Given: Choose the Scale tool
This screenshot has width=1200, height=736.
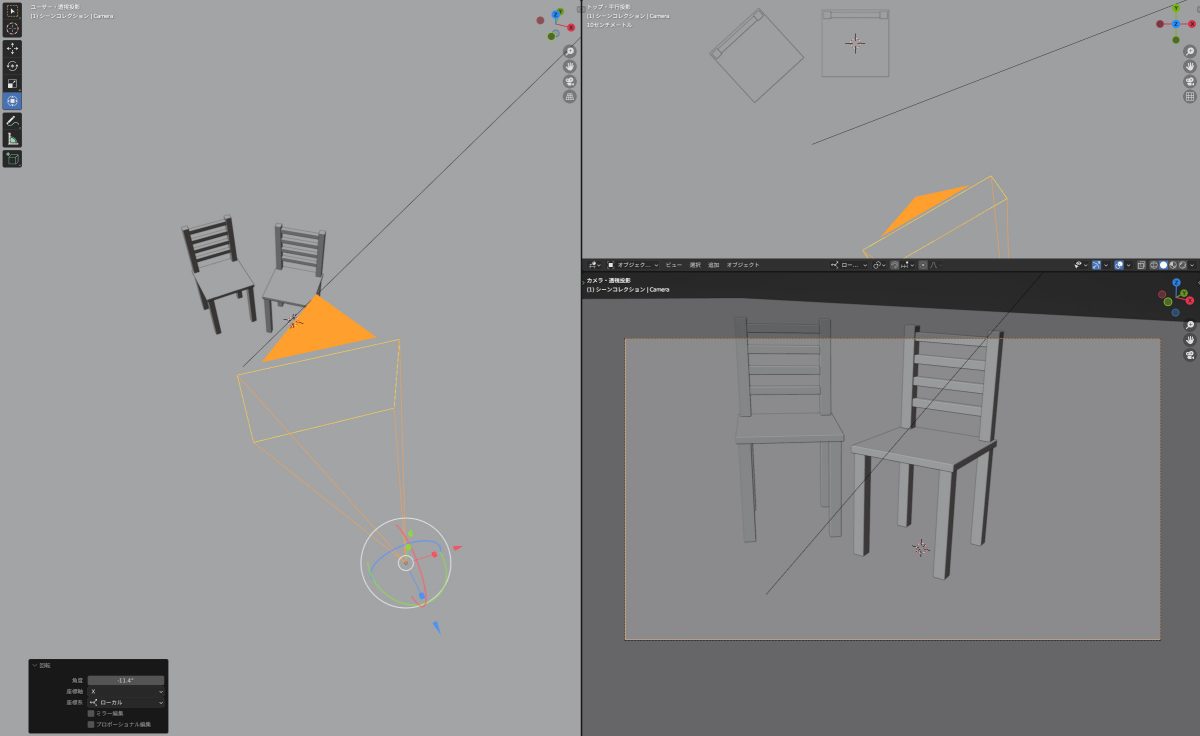Looking at the screenshot, I should (x=12, y=84).
